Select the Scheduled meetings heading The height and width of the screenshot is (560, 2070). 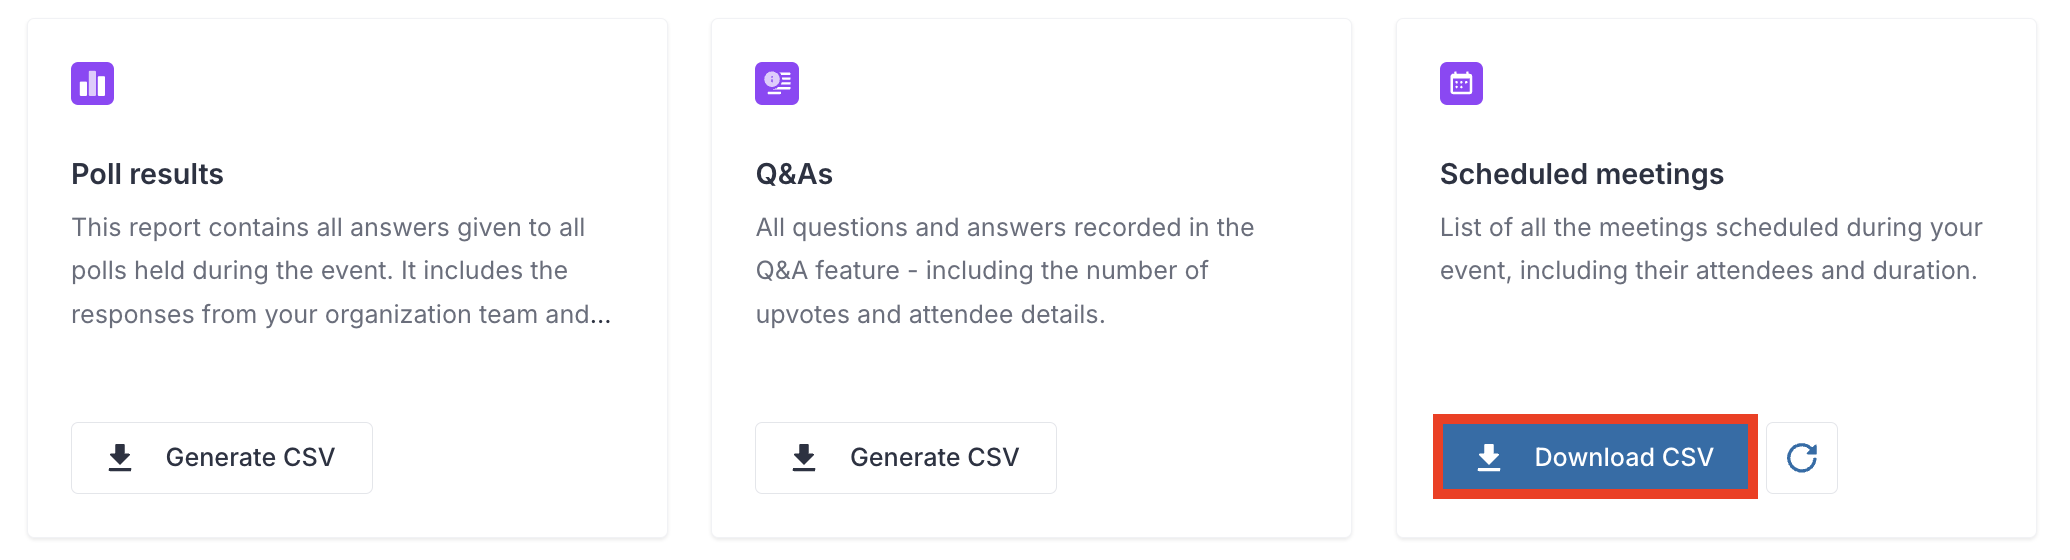pyautogui.click(x=1582, y=174)
